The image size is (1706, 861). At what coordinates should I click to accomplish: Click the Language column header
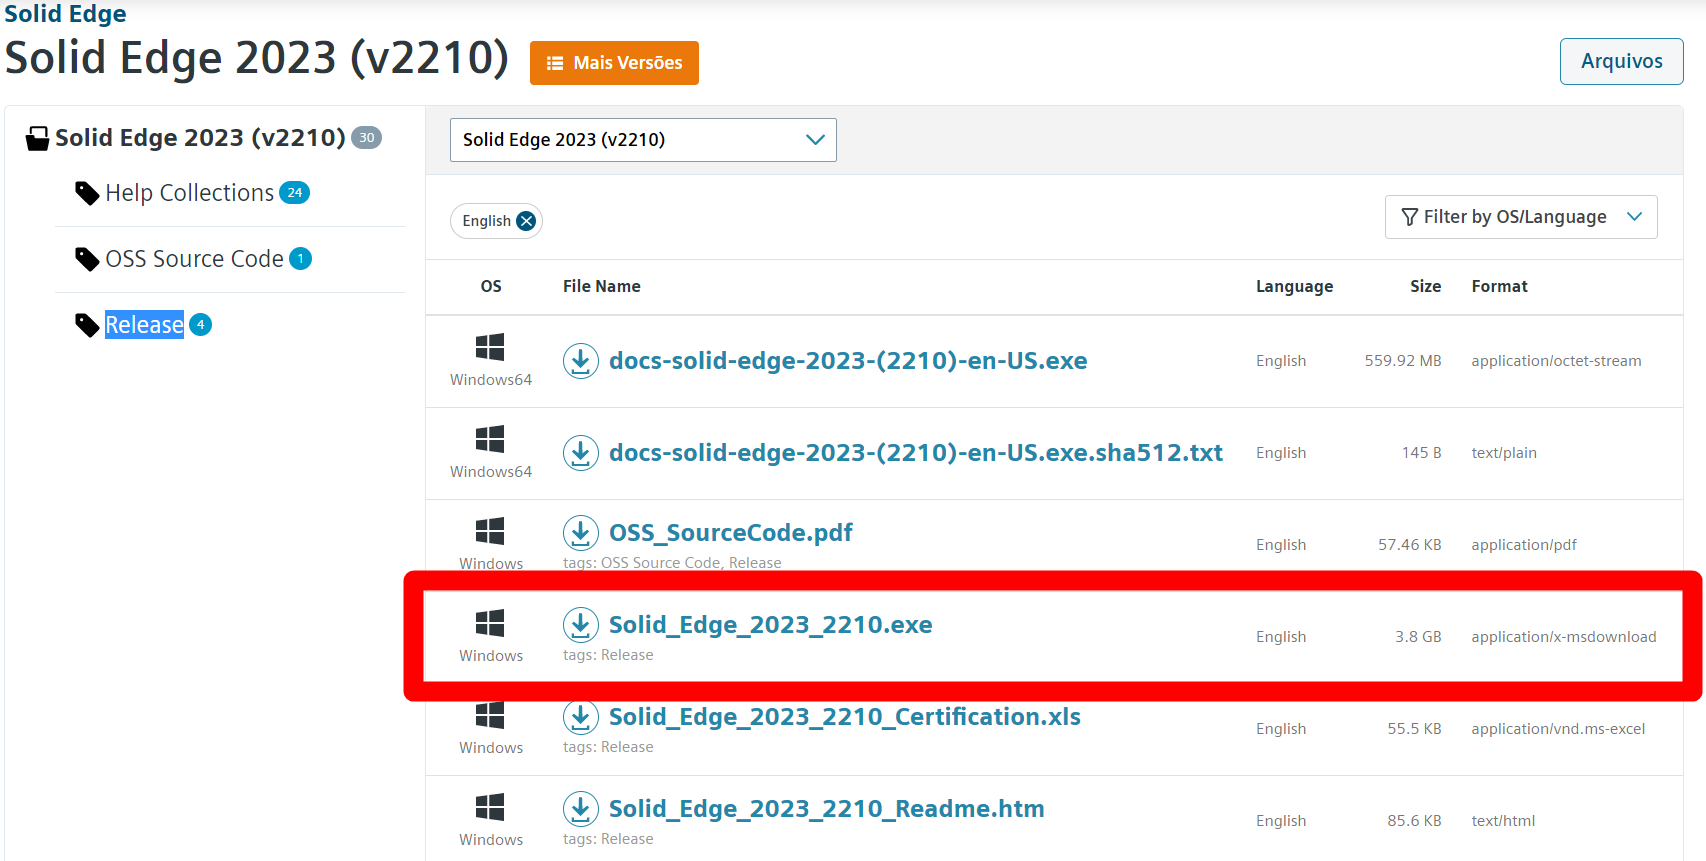[1295, 287]
